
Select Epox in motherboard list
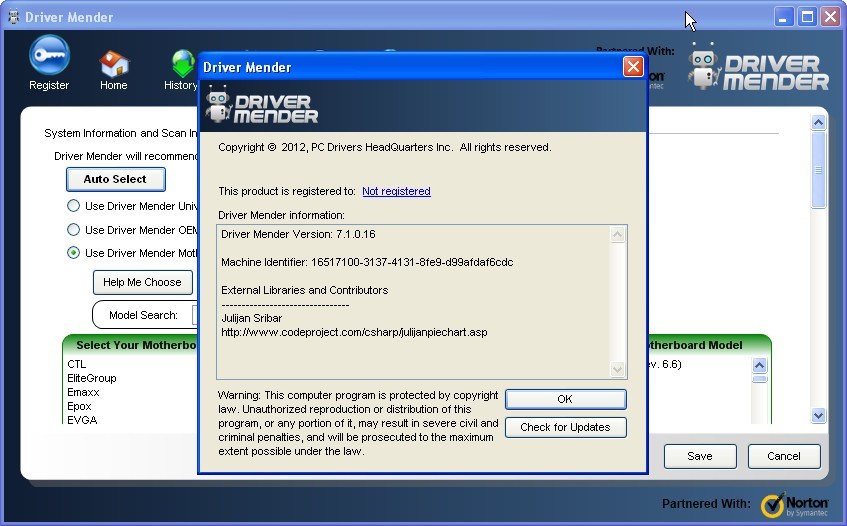point(79,406)
